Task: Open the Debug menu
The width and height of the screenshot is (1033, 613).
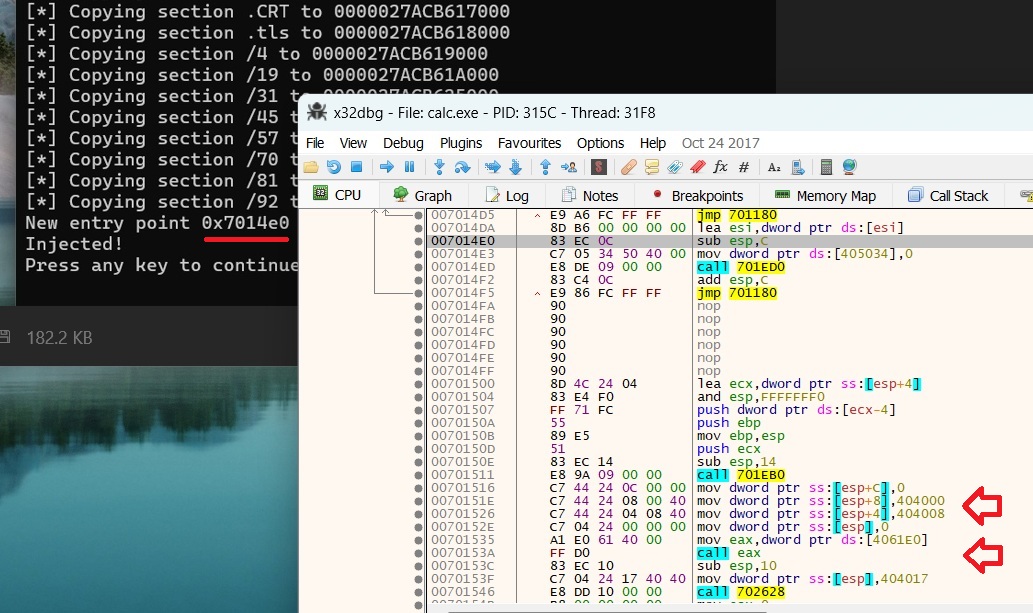Action: (x=403, y=143)
